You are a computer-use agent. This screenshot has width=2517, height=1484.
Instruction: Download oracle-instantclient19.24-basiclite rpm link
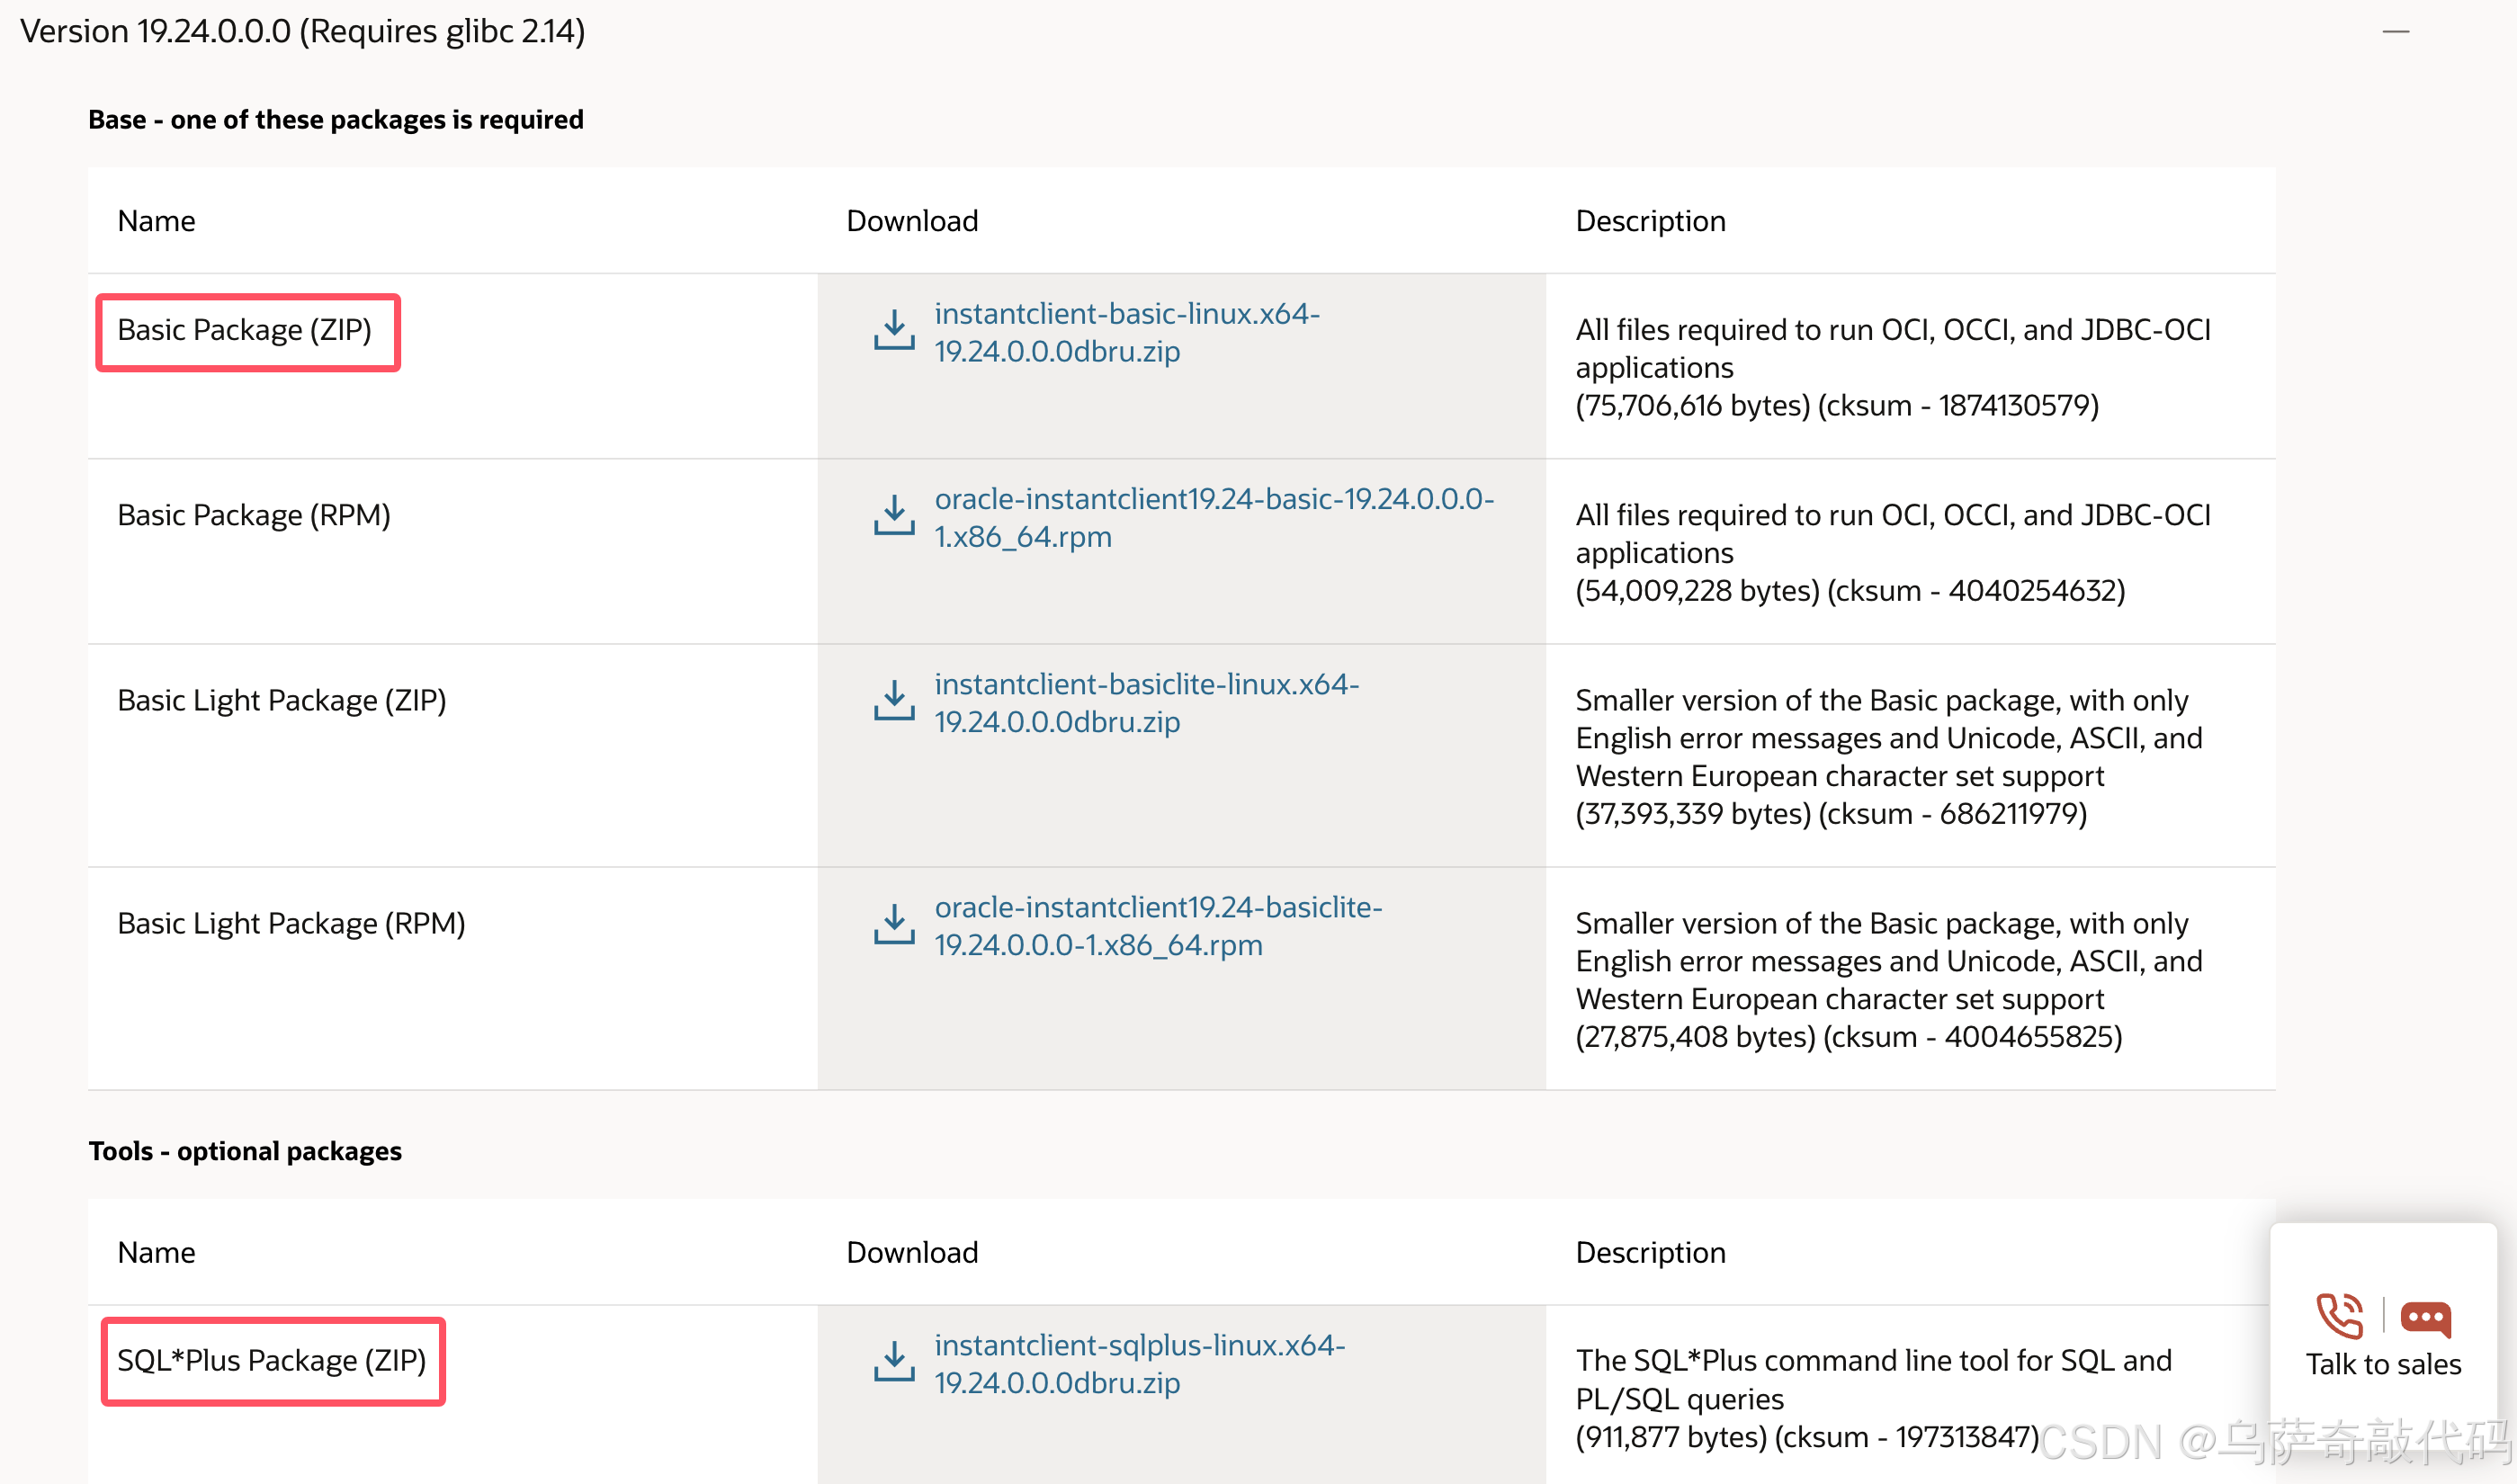[x=1158, y=925]
